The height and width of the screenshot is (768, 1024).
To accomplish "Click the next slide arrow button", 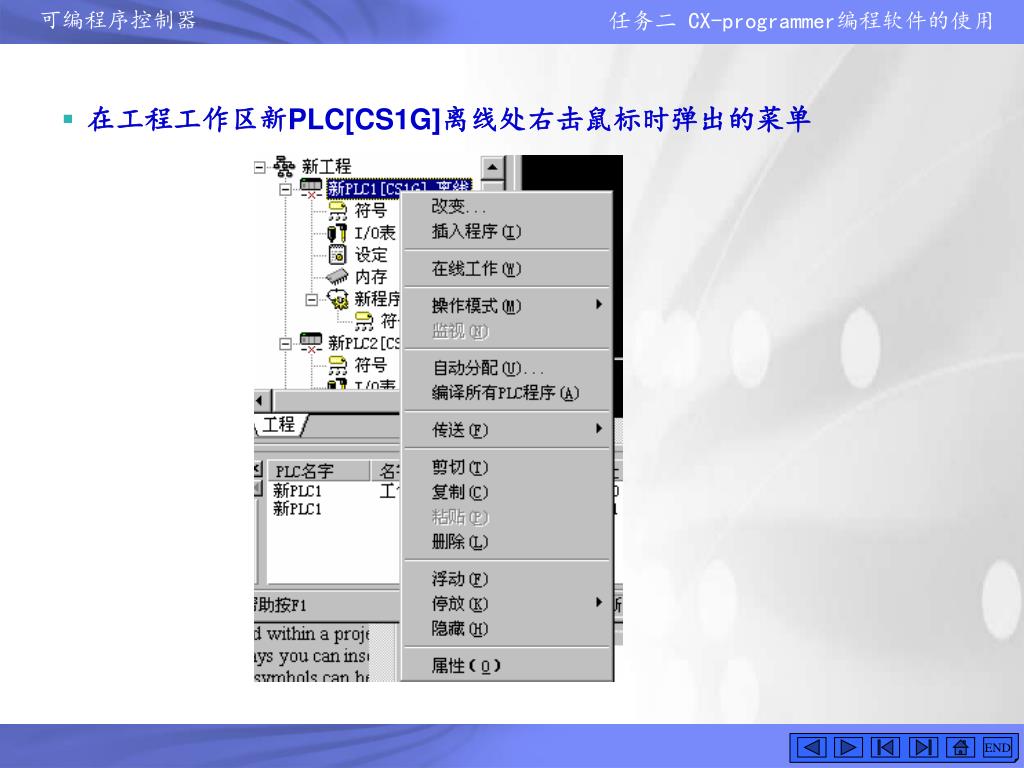I will pos(848,746).
